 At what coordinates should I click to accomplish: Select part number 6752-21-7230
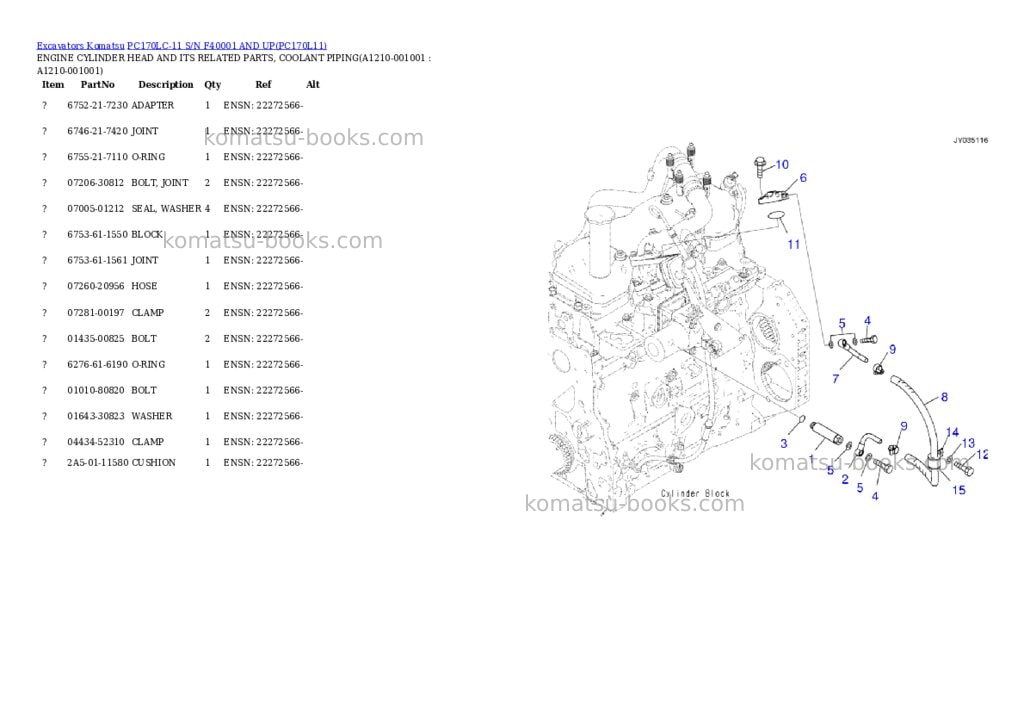click(97, 105)
